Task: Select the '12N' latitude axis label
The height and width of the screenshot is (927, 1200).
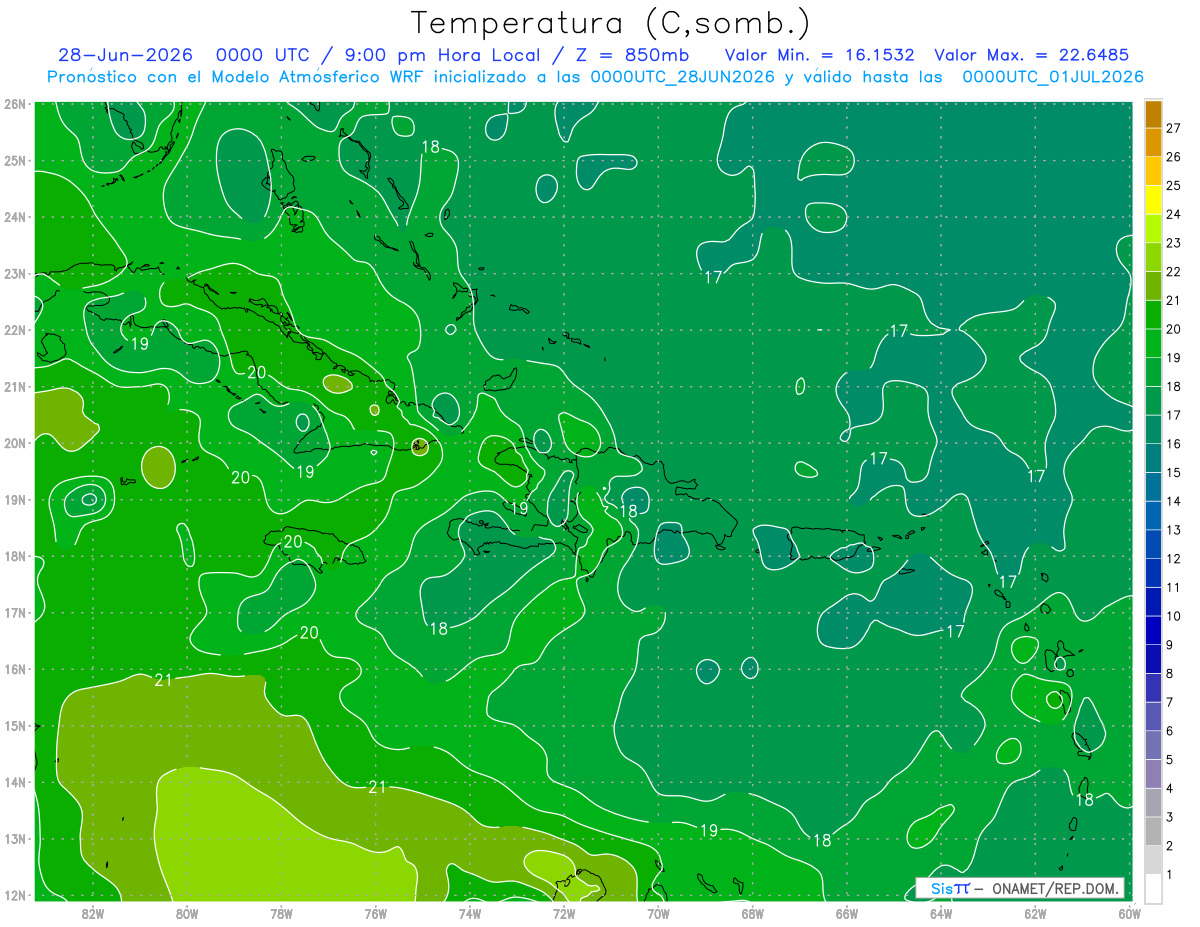Action: click(14, 895)
